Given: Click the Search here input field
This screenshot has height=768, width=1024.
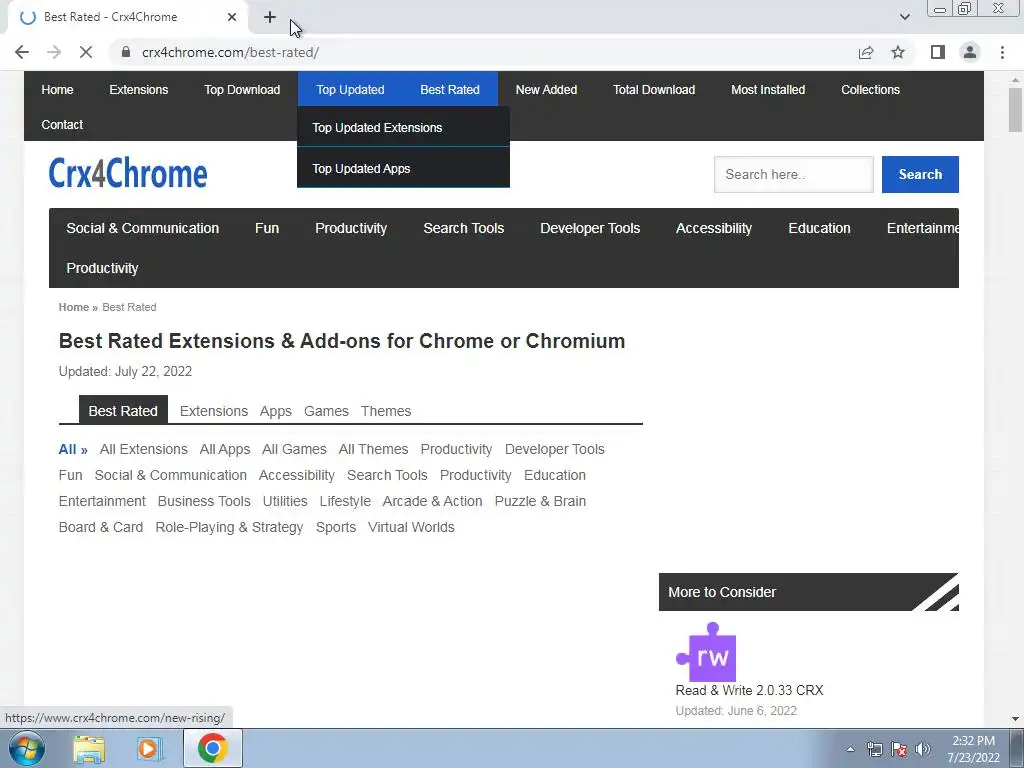Looking at the screenshot, I should 793,174.
